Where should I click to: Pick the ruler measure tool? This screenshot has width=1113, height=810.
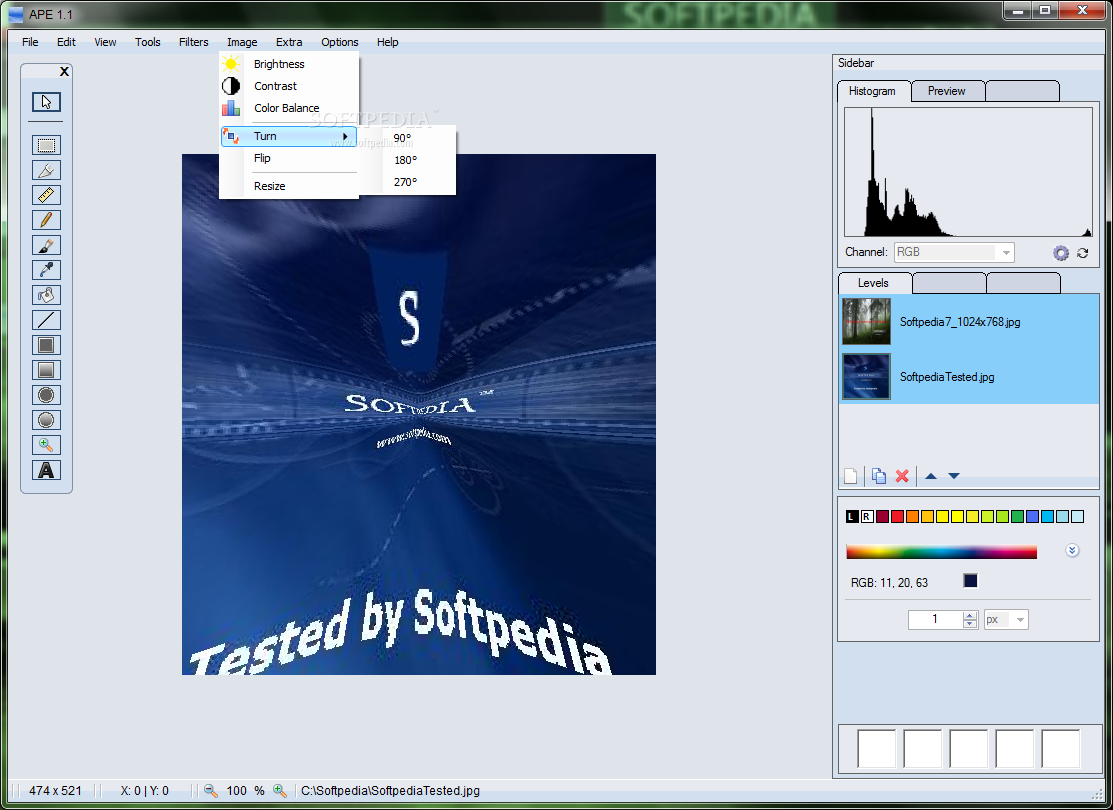click(46, 195)
